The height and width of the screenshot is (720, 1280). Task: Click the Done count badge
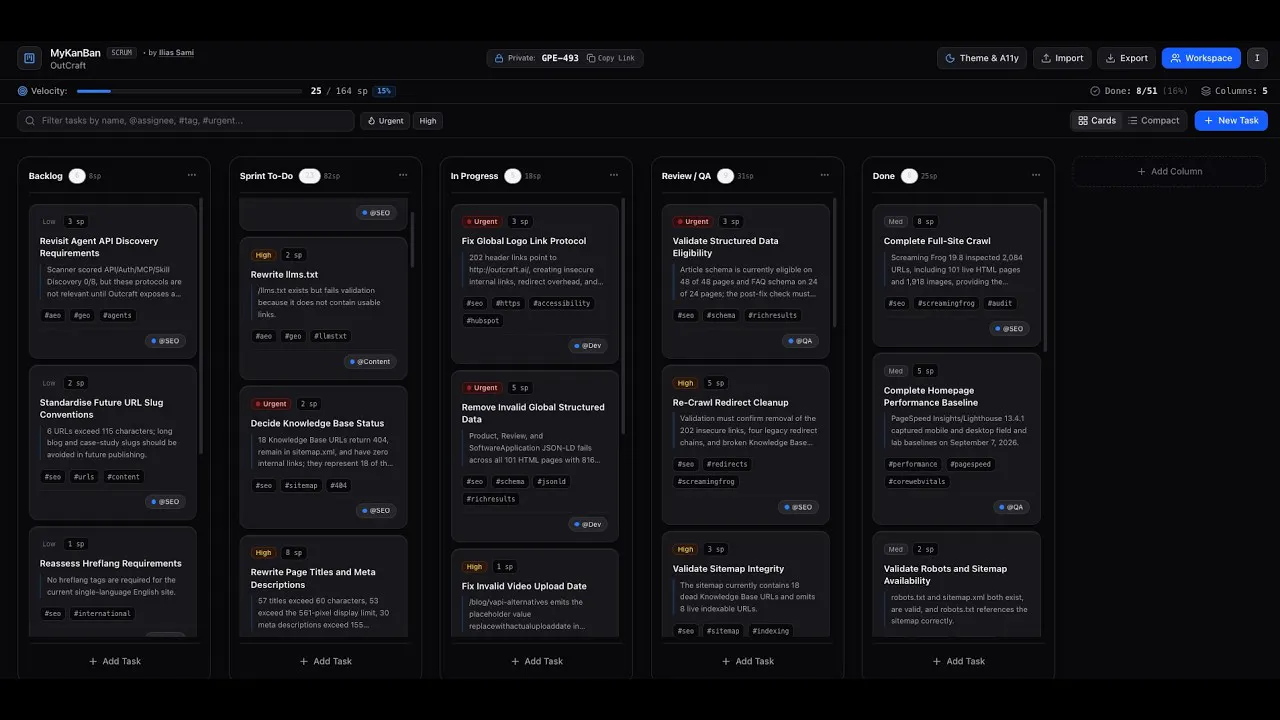tap(909, 176)
